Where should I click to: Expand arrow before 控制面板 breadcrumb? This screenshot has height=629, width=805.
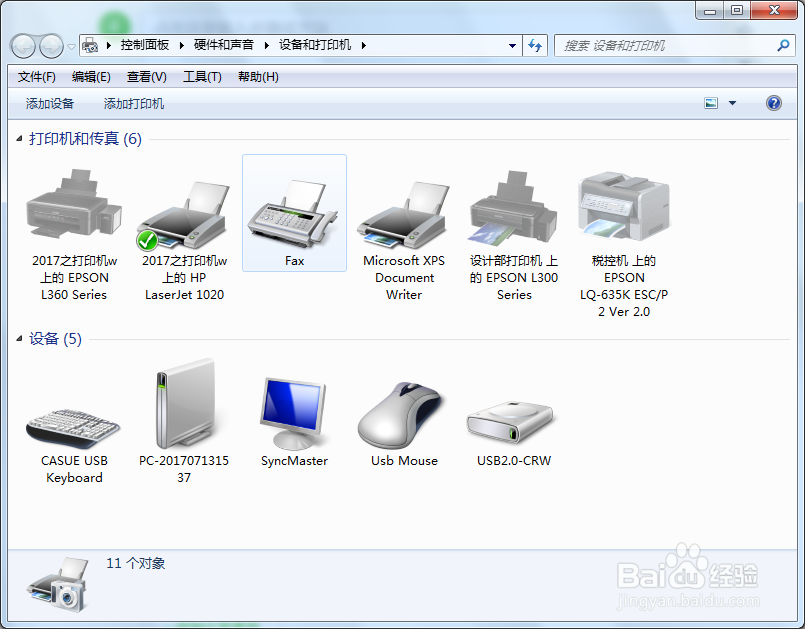click(x=108, y=46)
